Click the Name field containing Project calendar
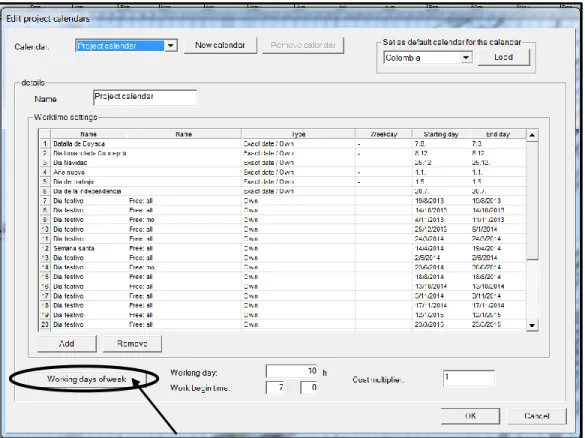 point(145,97)
